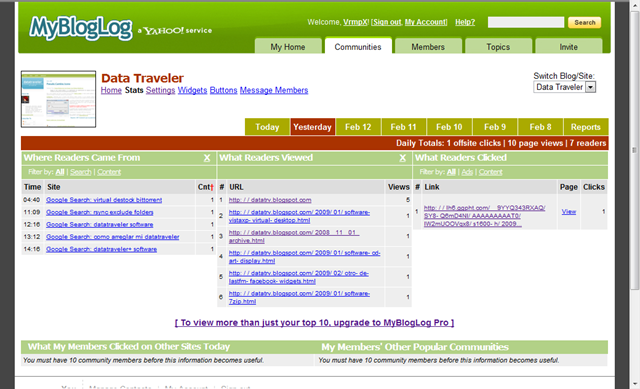Filter clicked links by Content
This screenshot has width=640, height=389.
coord(490,172)
